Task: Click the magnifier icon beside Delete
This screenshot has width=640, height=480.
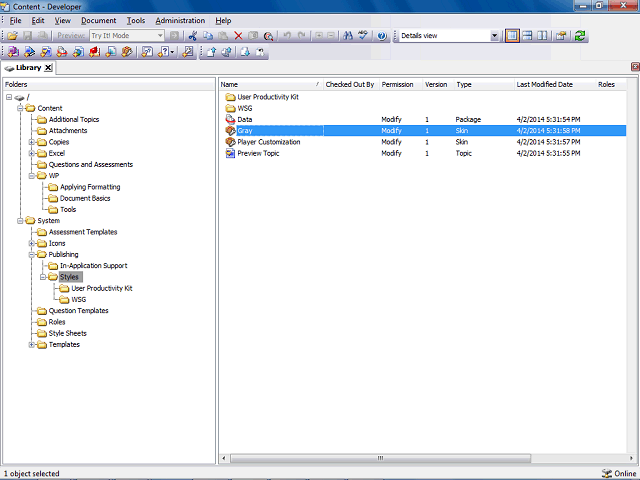Action: tap(268, 36)
